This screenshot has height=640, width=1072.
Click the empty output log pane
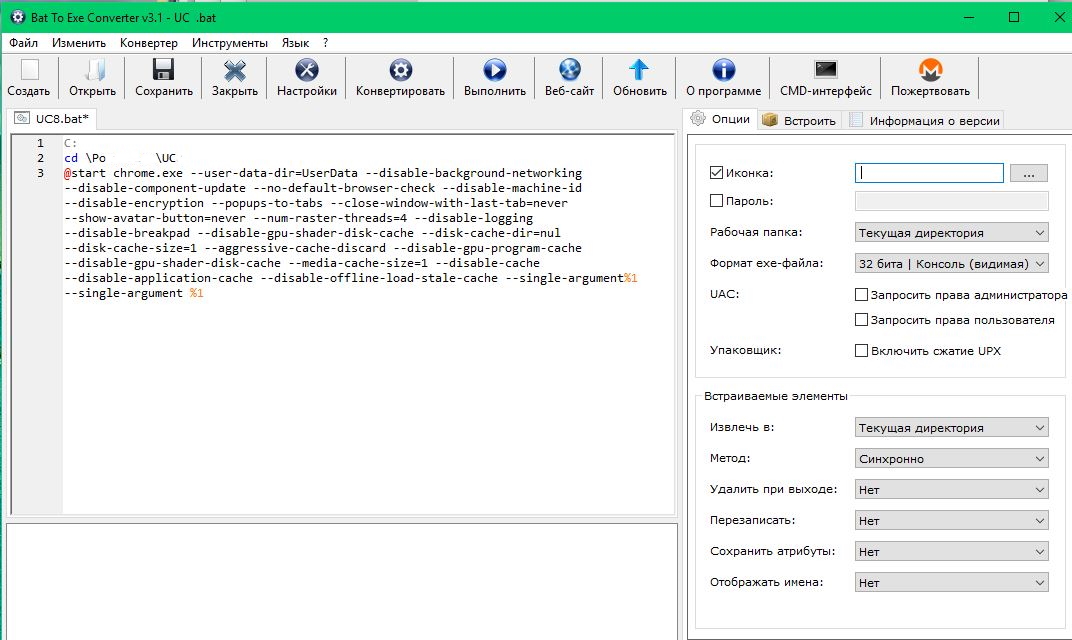(x=342, y=581)
